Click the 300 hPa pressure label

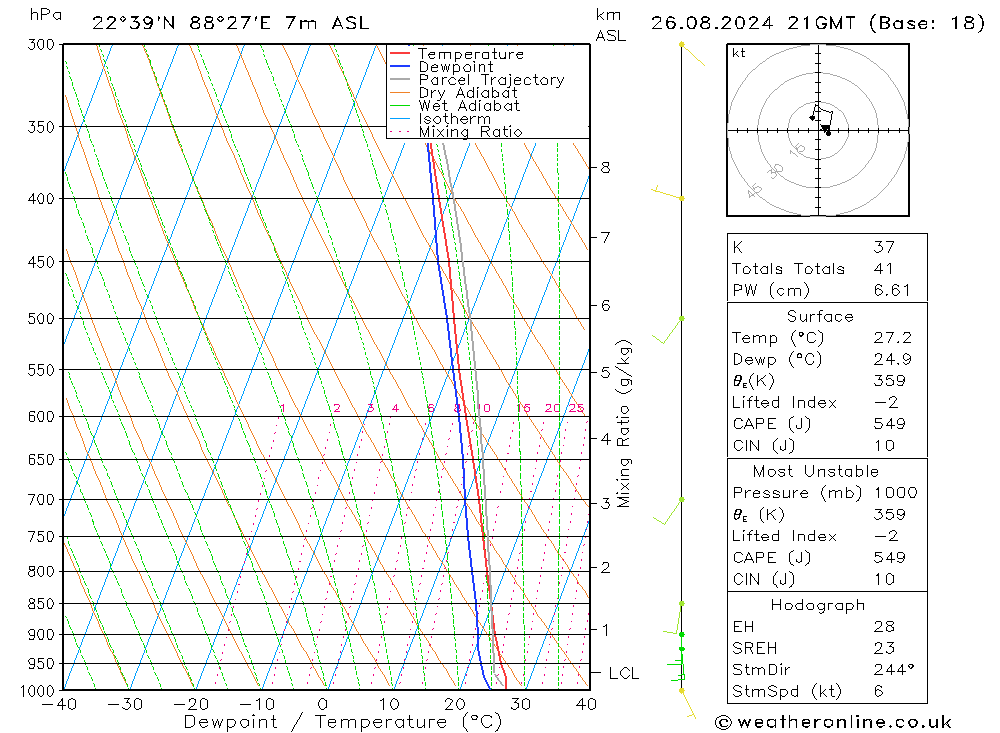41,45
